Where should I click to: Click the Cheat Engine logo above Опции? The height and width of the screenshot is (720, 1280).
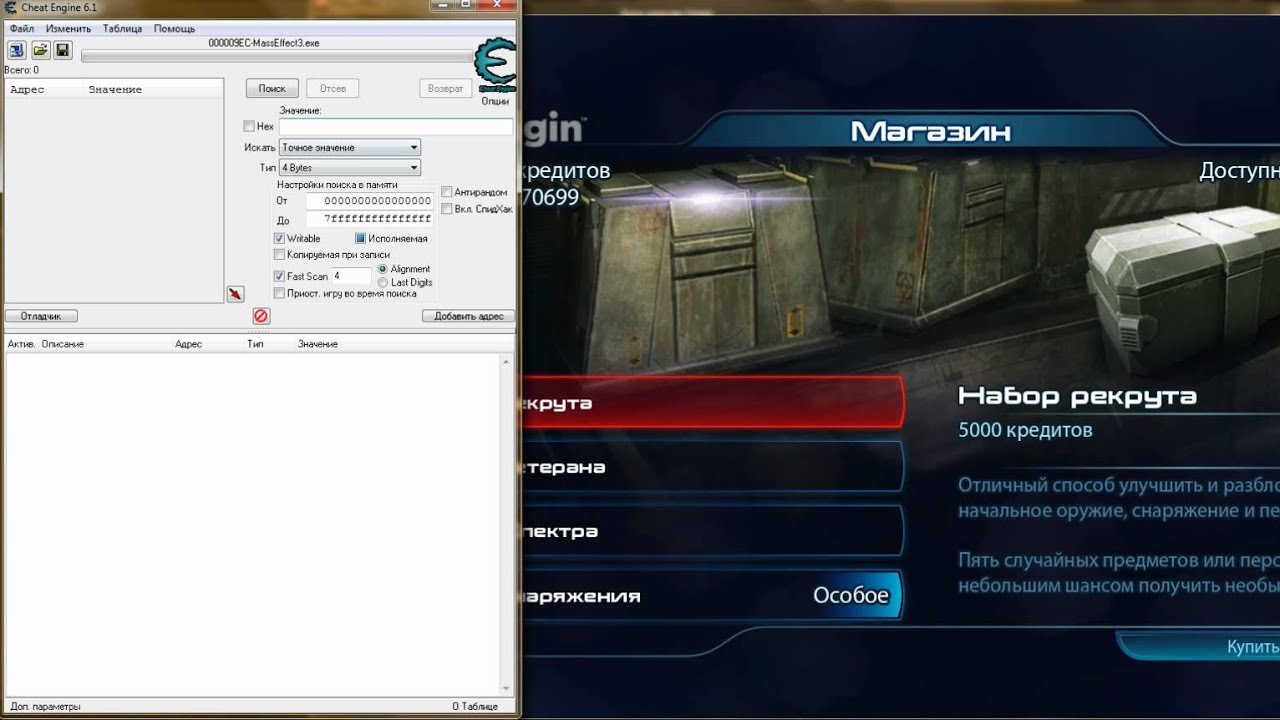tap(495, 66)
